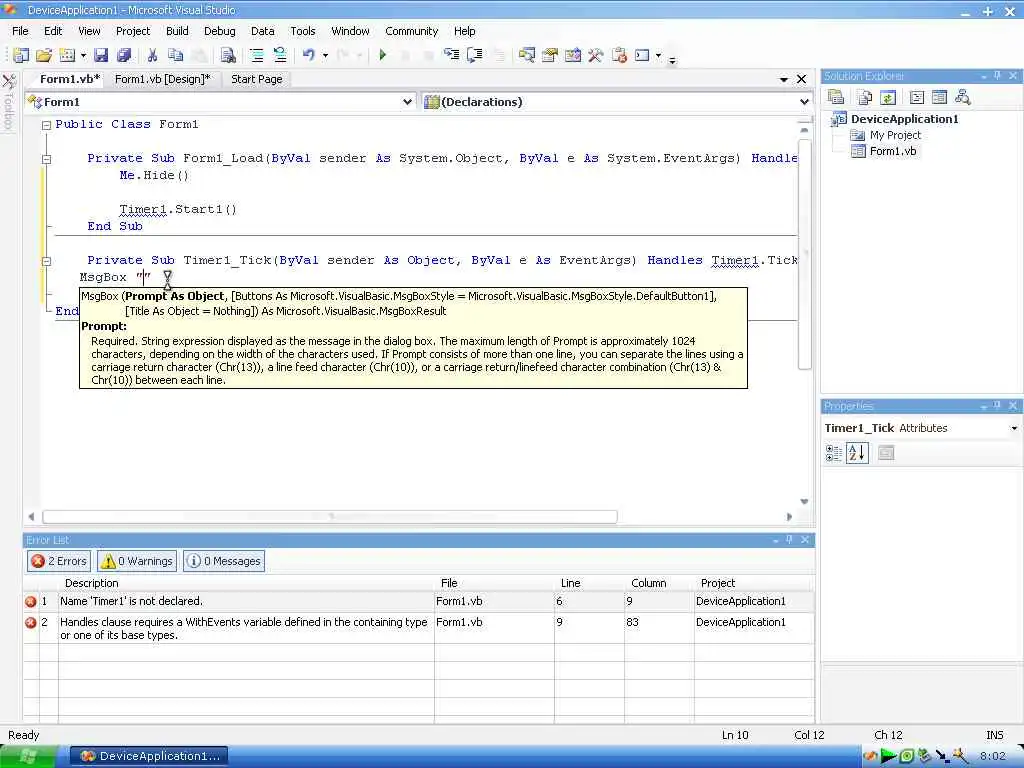
Task: Click the Copy toolbar icon
Action: click(x=175, y=56)
